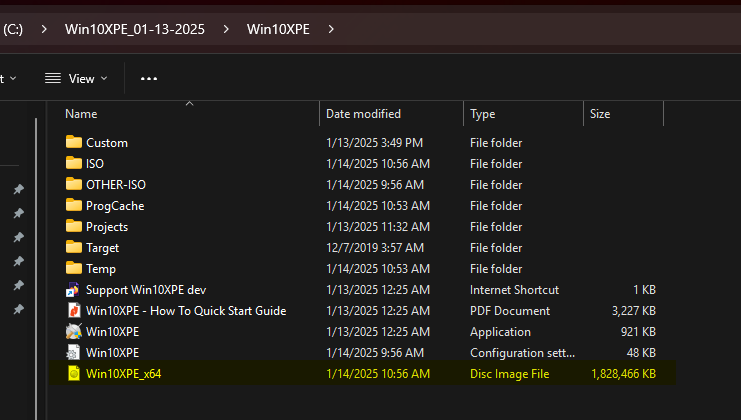741x420 pixels.
Task: Navigate to Win10XPE_01-13-2025 in breadcrumb
Action: point(135,29)
